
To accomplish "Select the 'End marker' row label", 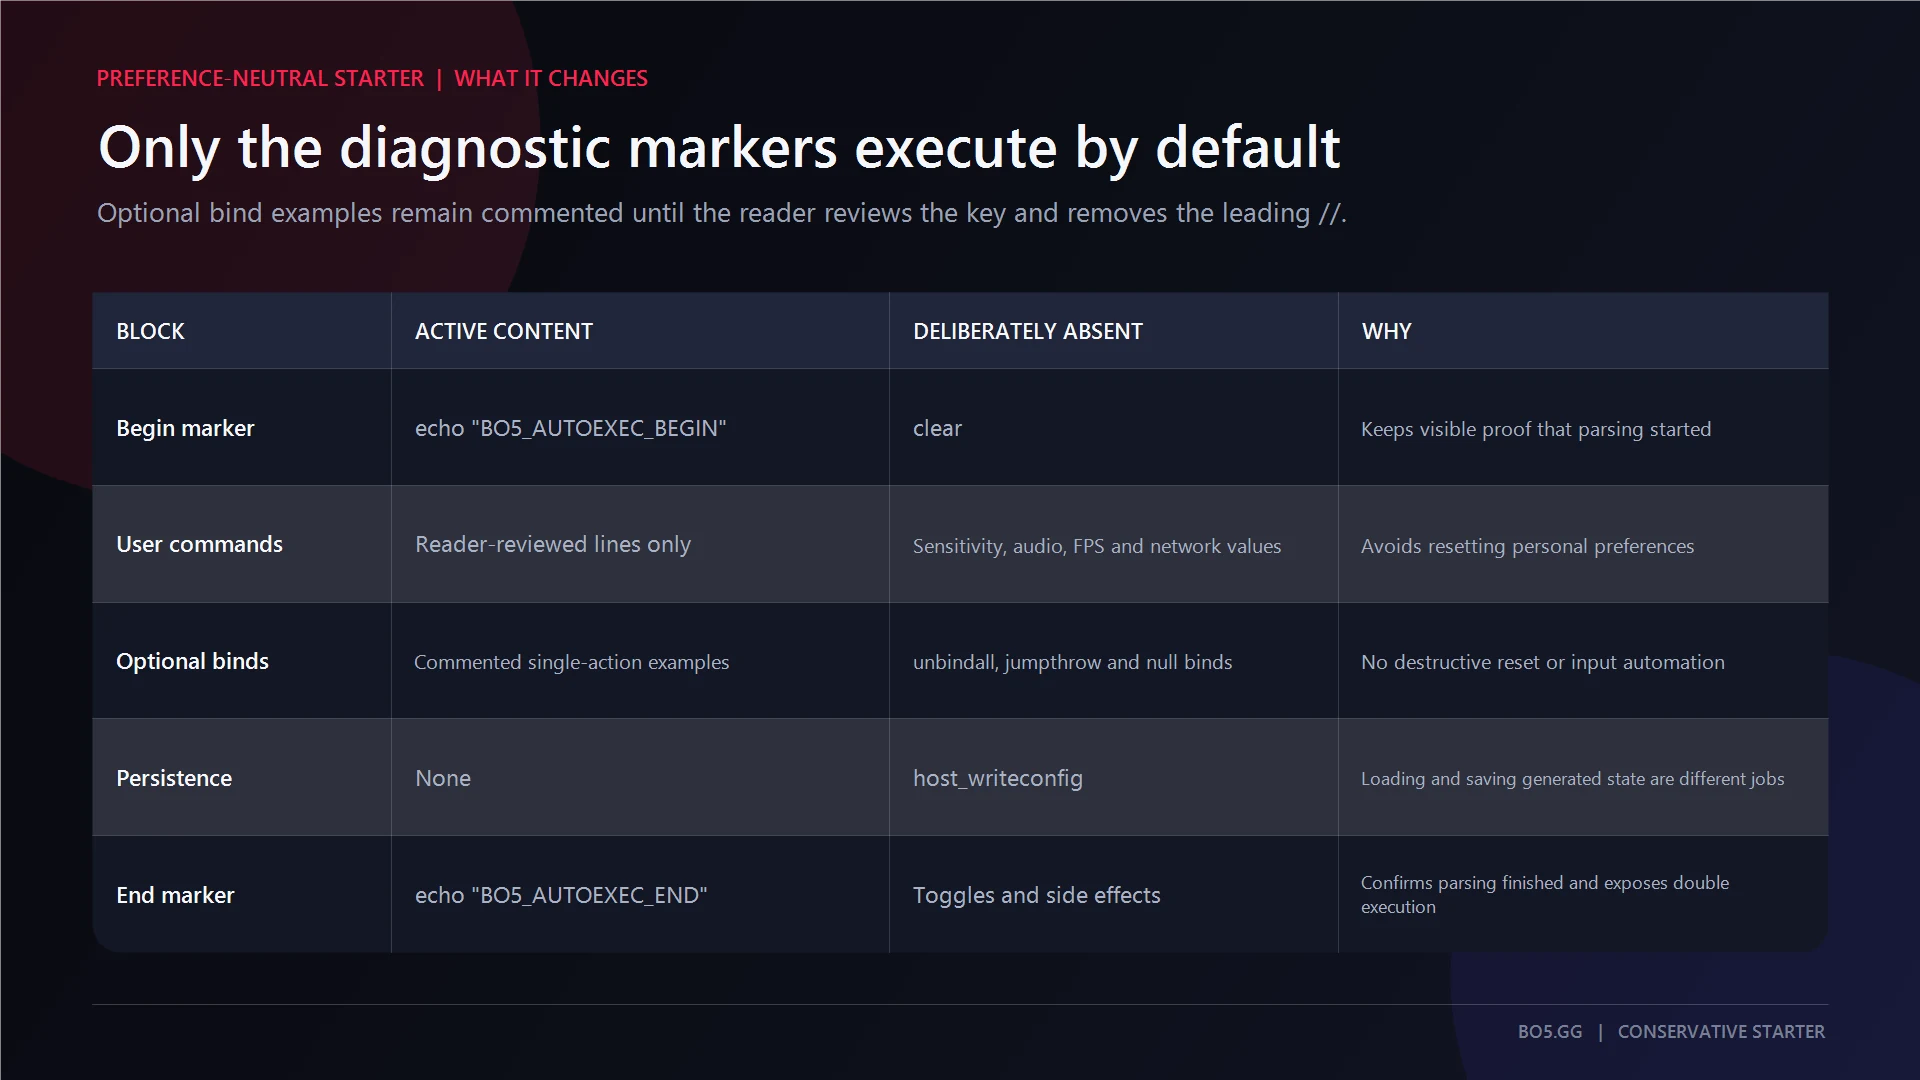I will 175,895.
